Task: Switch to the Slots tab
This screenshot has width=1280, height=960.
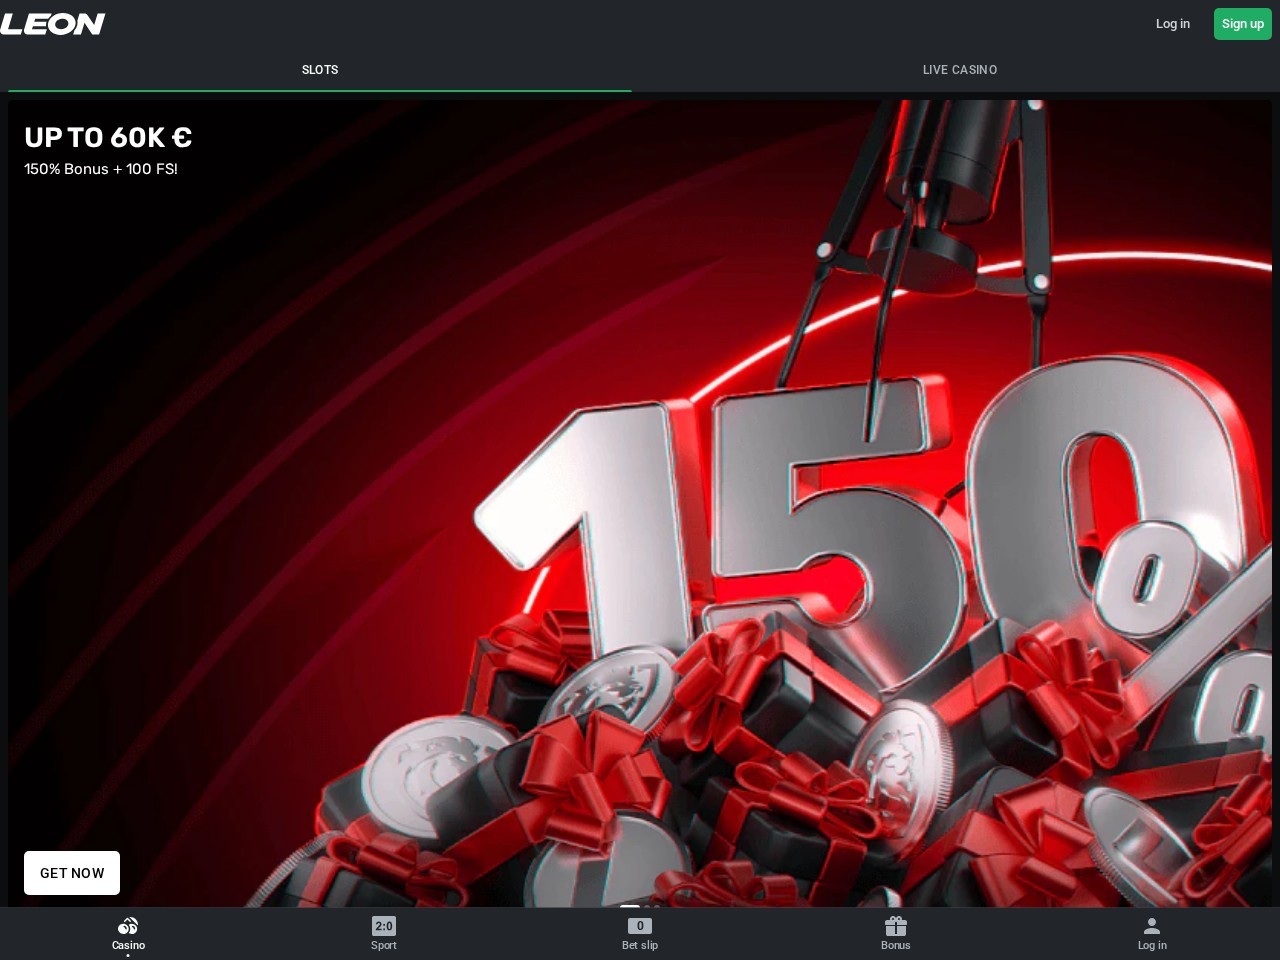Action: pos(320,70)
